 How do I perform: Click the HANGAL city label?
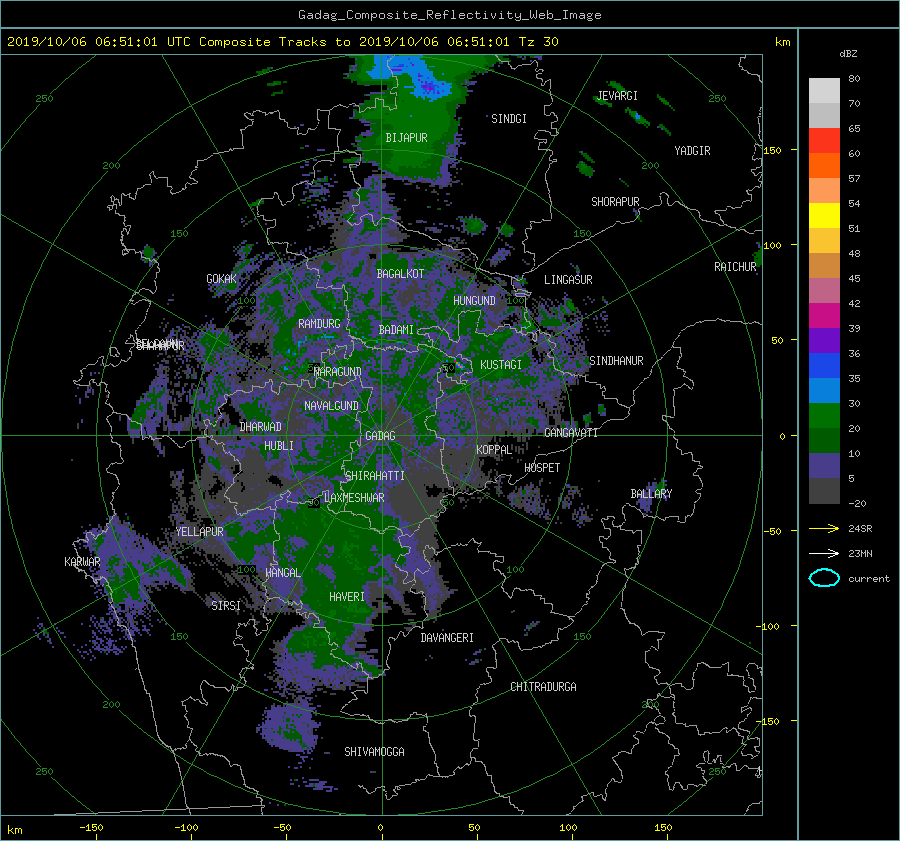282,573
